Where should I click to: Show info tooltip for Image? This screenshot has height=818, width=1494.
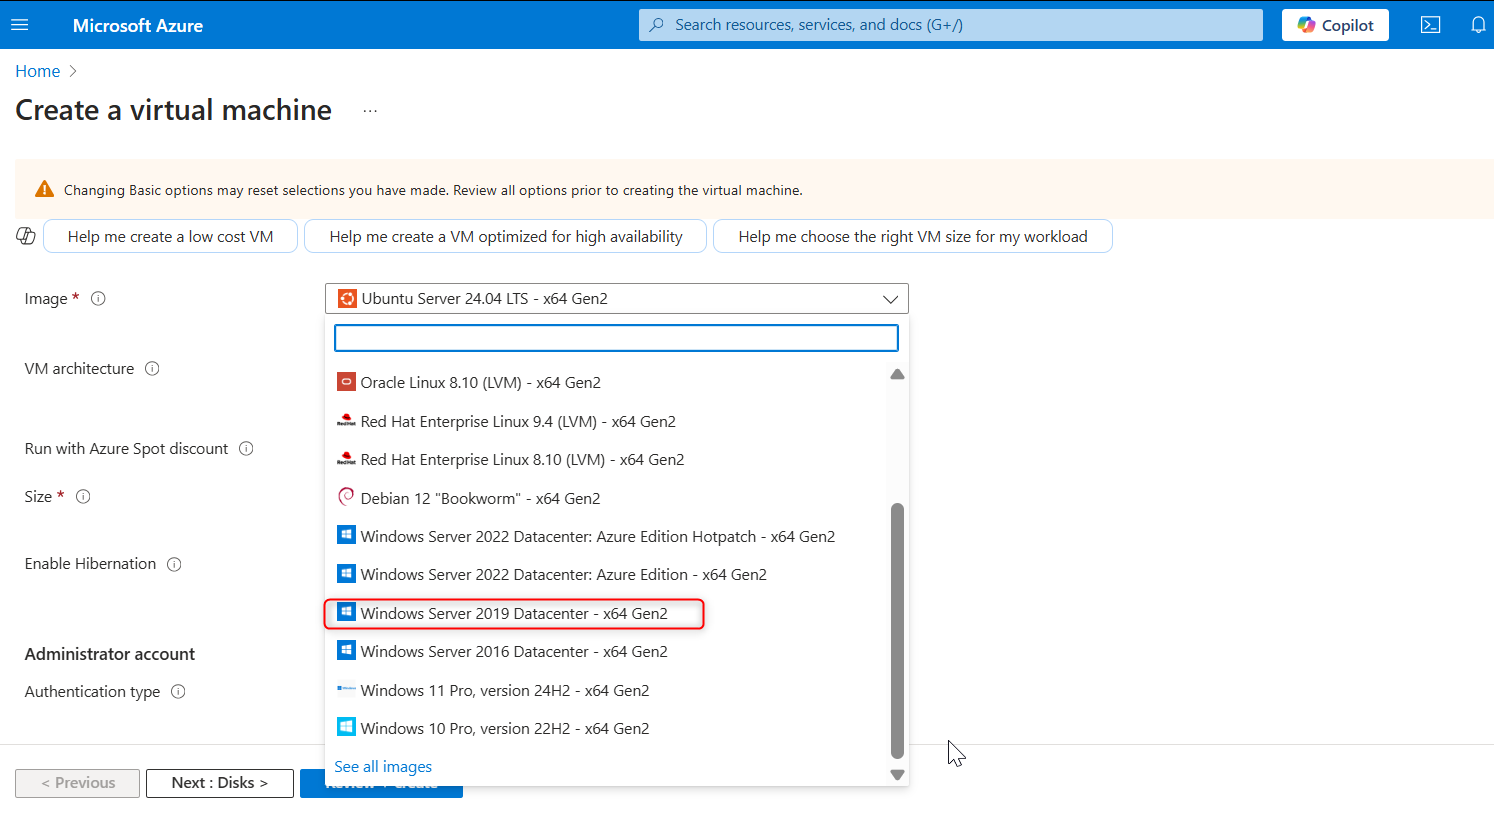point(98,298)
